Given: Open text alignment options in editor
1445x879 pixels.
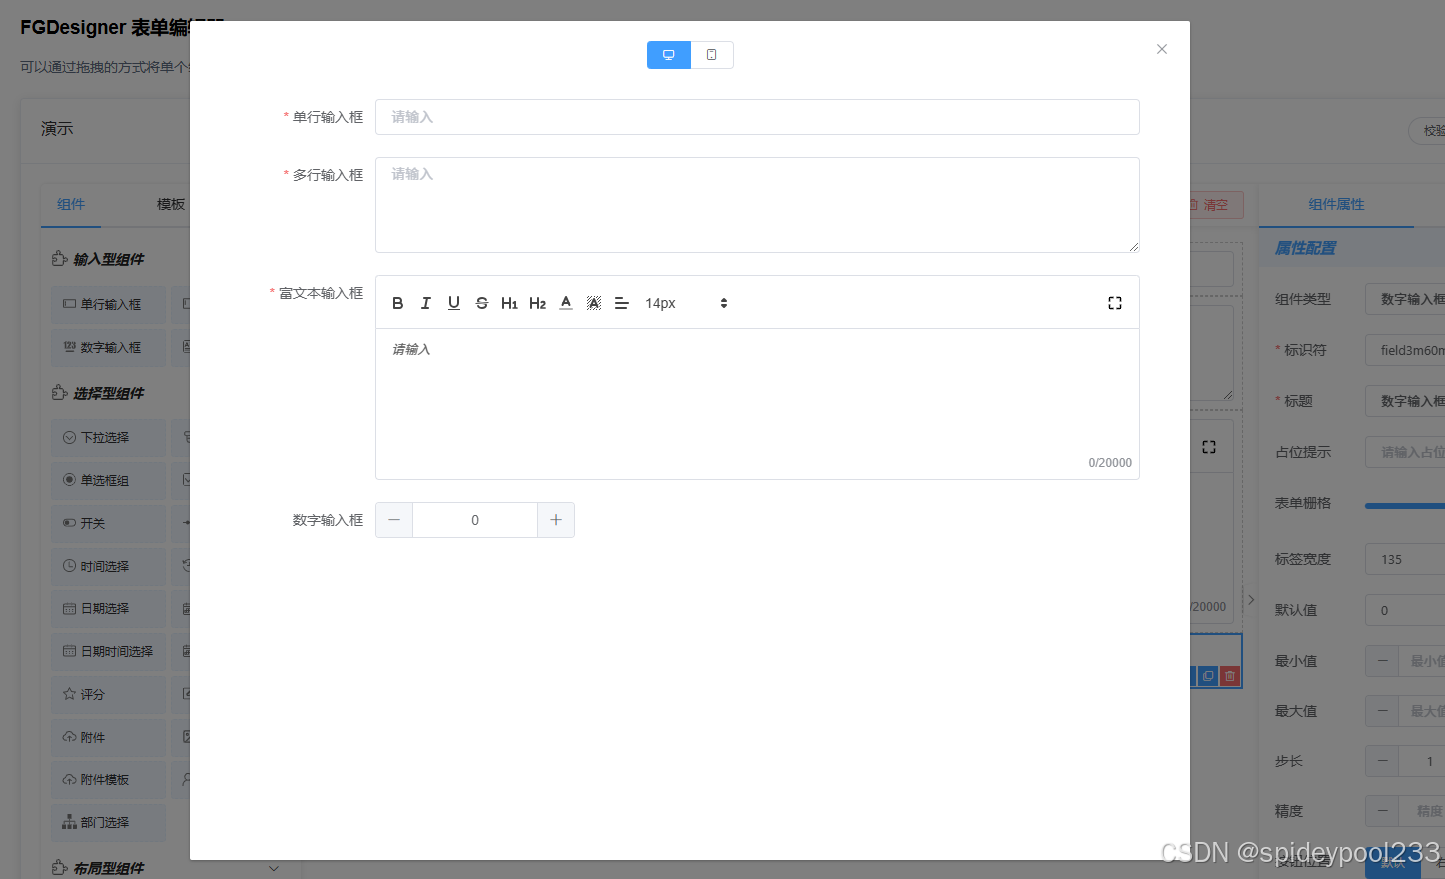Looking at the screenshot, I should (x=622, y=303).
